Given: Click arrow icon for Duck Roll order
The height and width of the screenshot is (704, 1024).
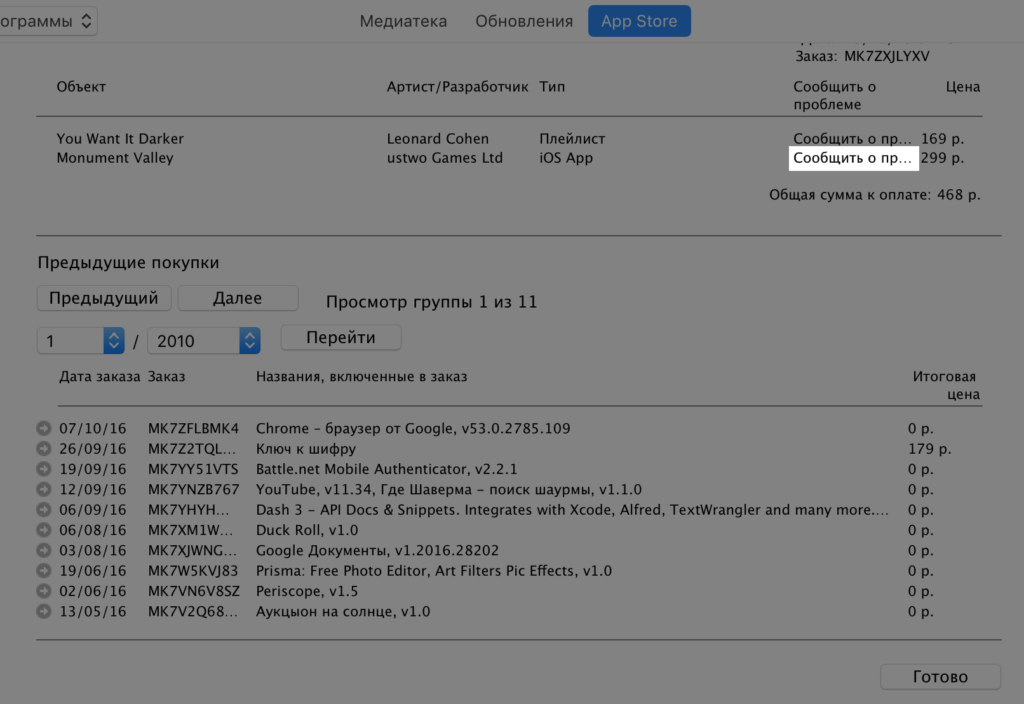Looking at the screenshot, I should 44,530.
